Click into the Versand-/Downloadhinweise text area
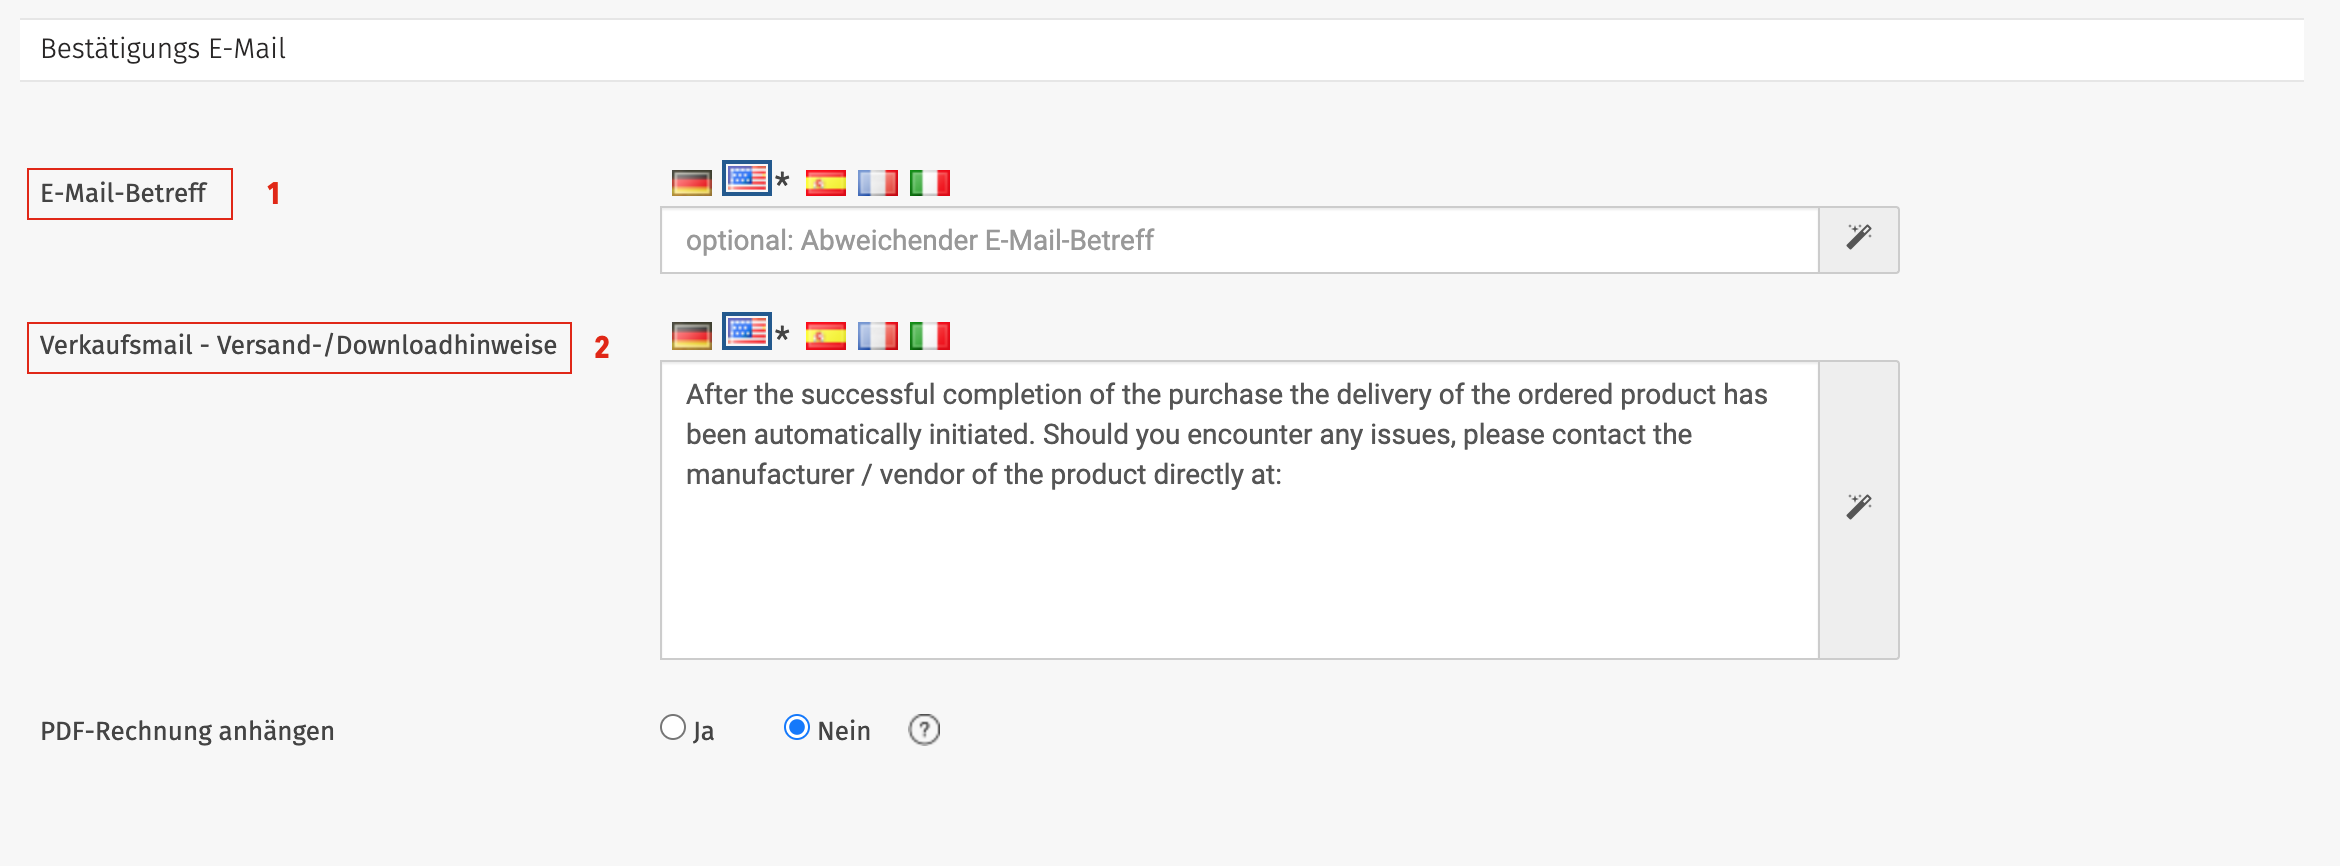 1239,509
